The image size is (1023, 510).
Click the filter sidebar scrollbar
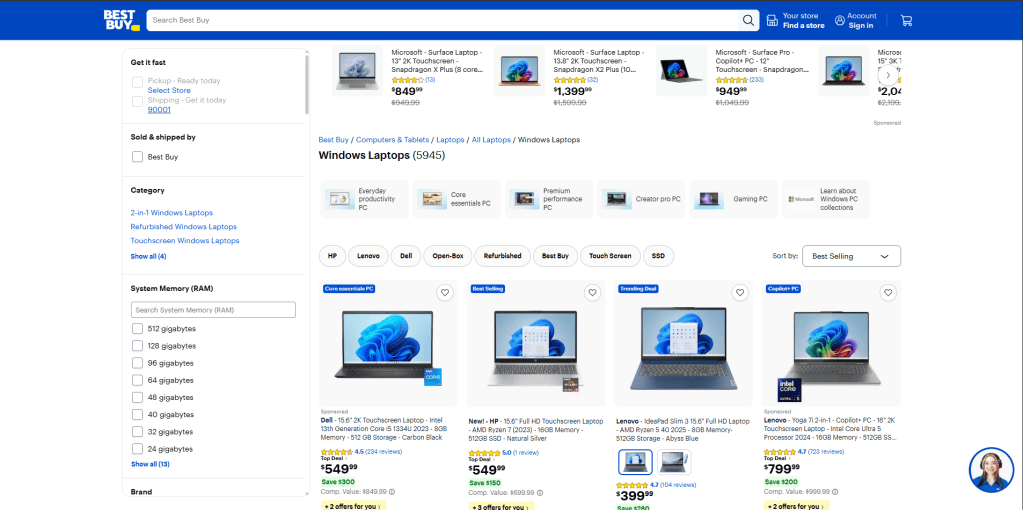tap(307, 83)
